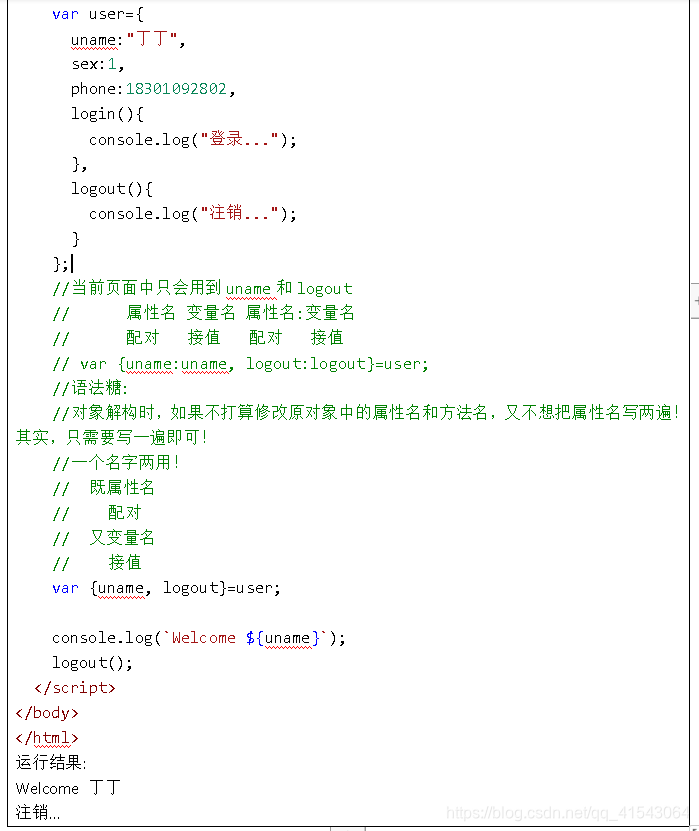This screenshot has width=699, height=831.
Task: Click the output line '注销...'
Action: click(38, 812)
